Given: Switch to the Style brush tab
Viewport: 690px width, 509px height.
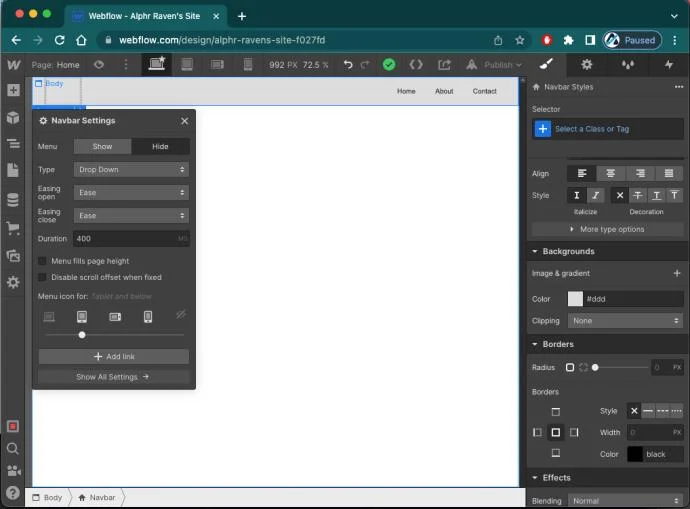Looking at the screenshot, I should [x=546, y=65].
